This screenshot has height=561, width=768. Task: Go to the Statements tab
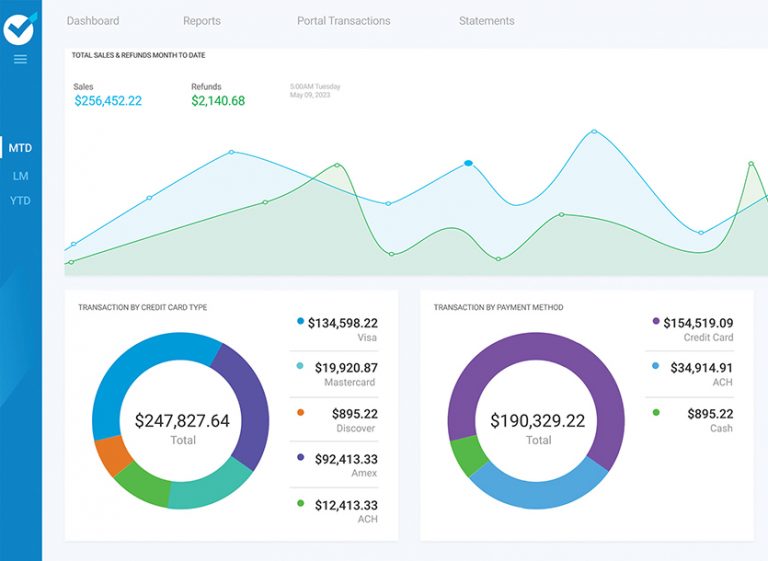point(486,21)
